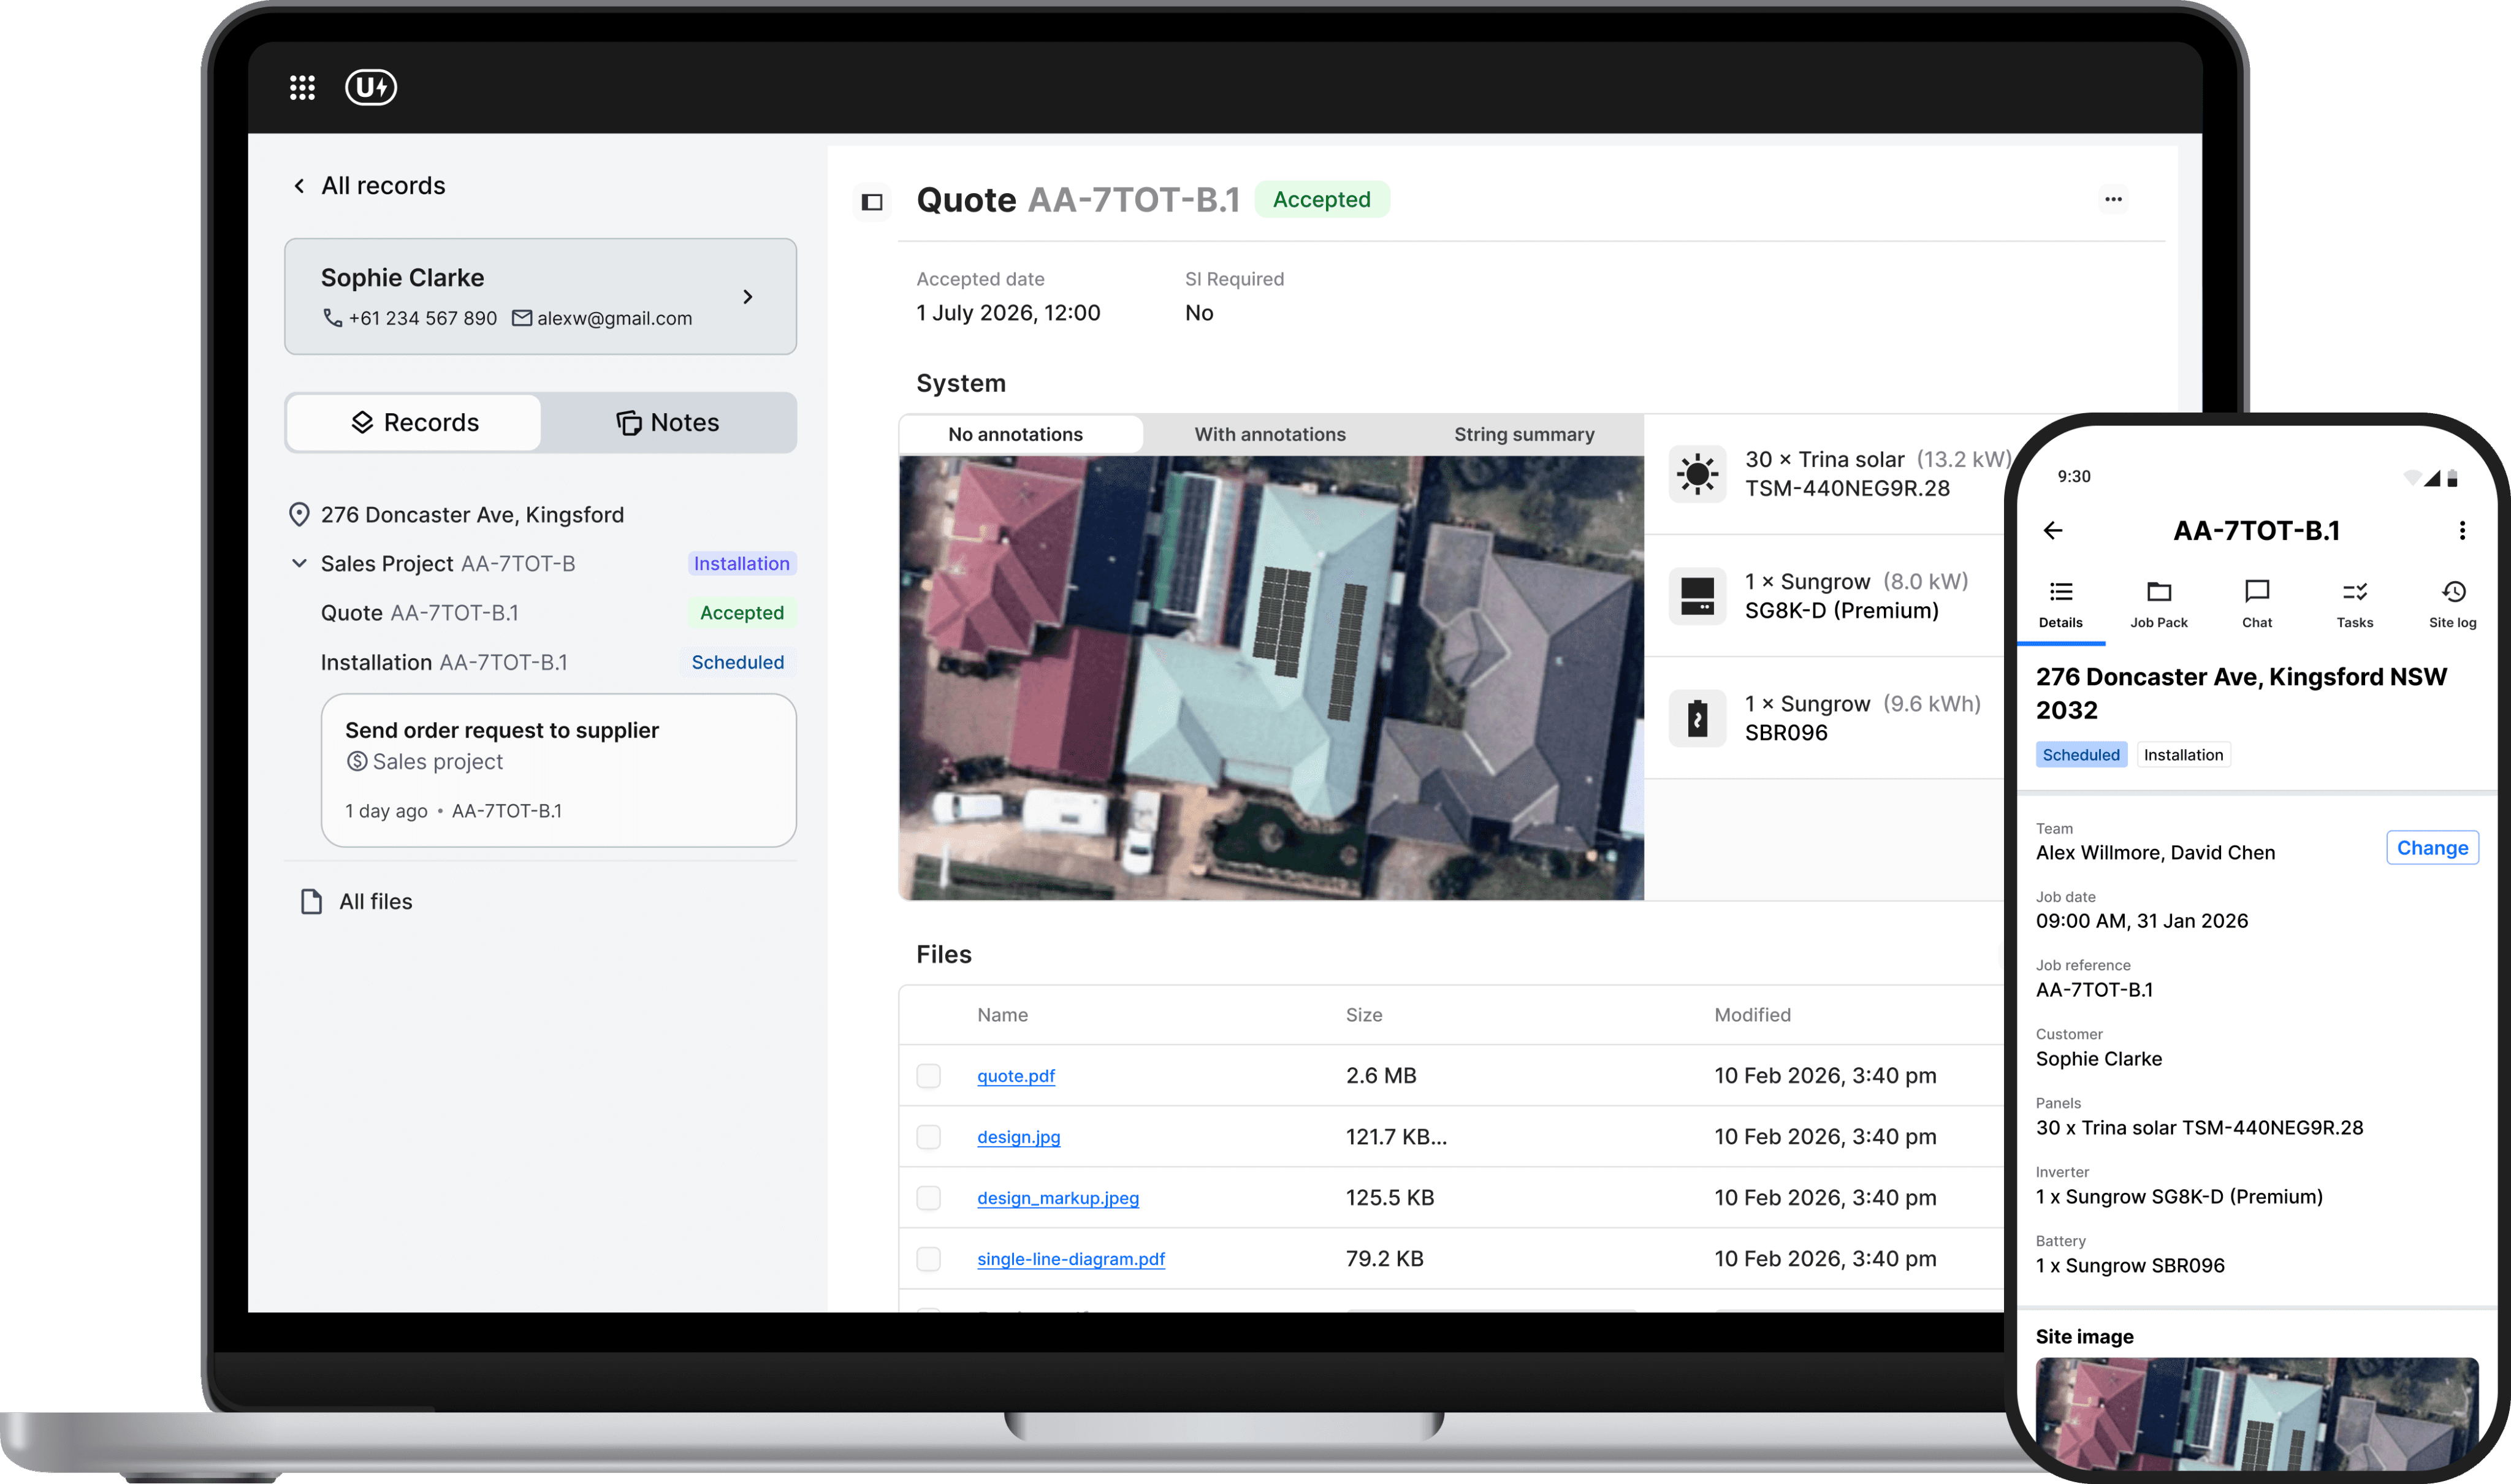The image size is (2511, 1484).
Task: Click the U logo in the top bar
Action: (x=371, y=88)
